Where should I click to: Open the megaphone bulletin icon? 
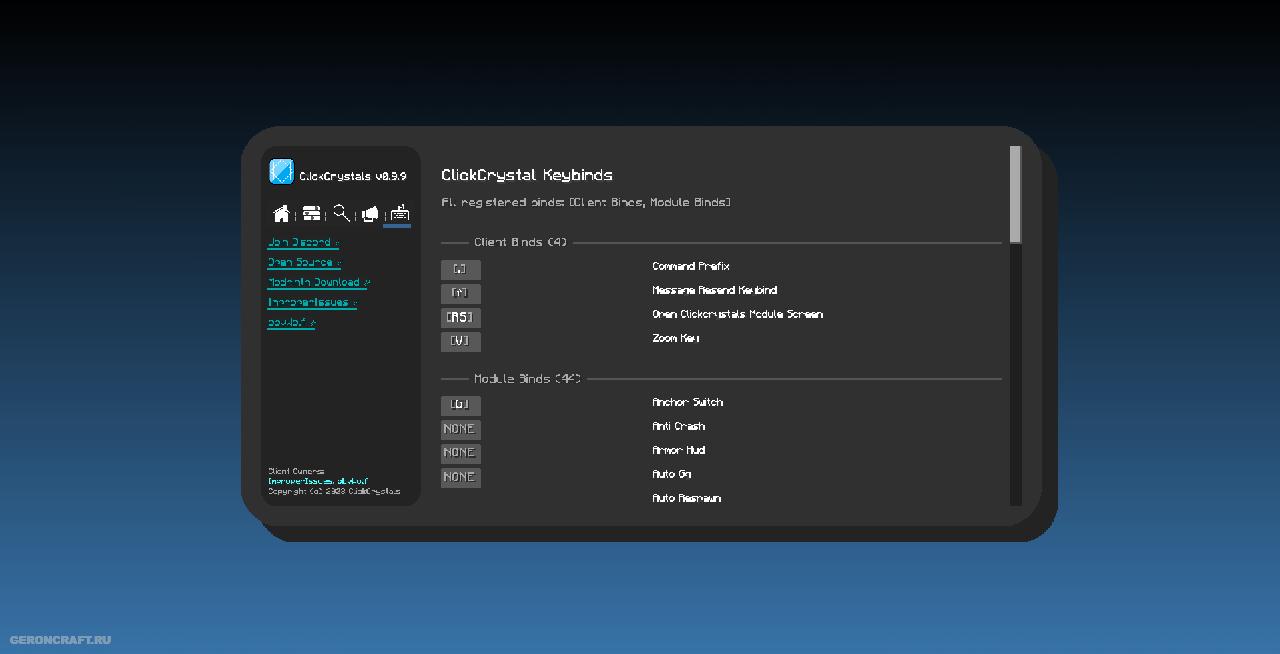coord(370,214)
